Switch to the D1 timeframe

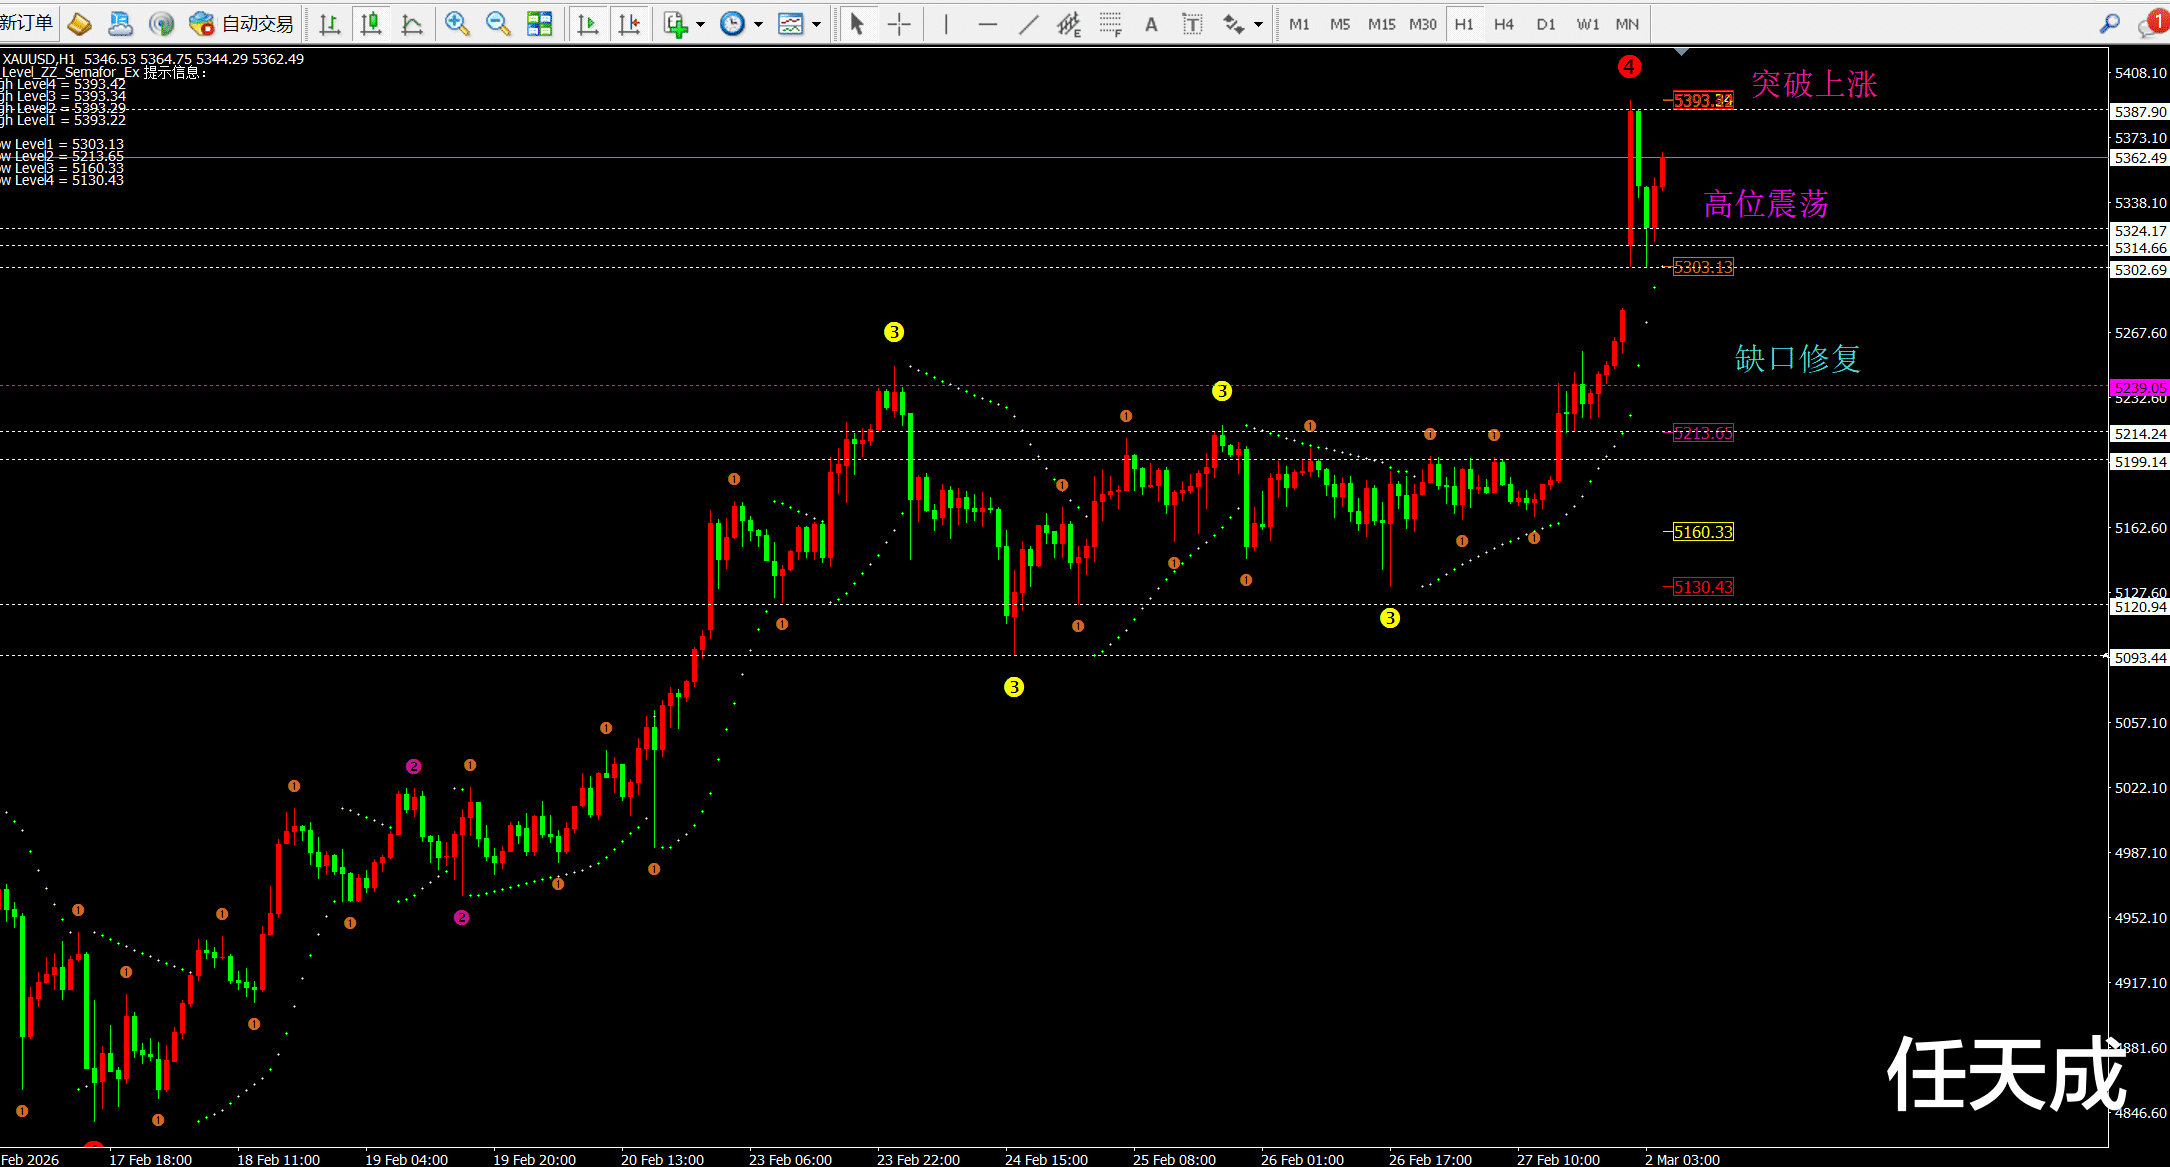tap(1546, 24)
